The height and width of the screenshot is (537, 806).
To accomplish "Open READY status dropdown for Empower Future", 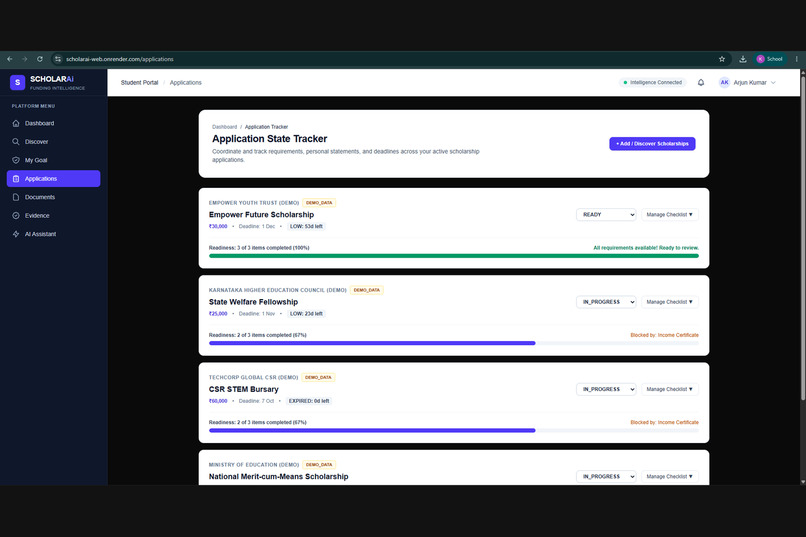I will [x=606, y=215].
